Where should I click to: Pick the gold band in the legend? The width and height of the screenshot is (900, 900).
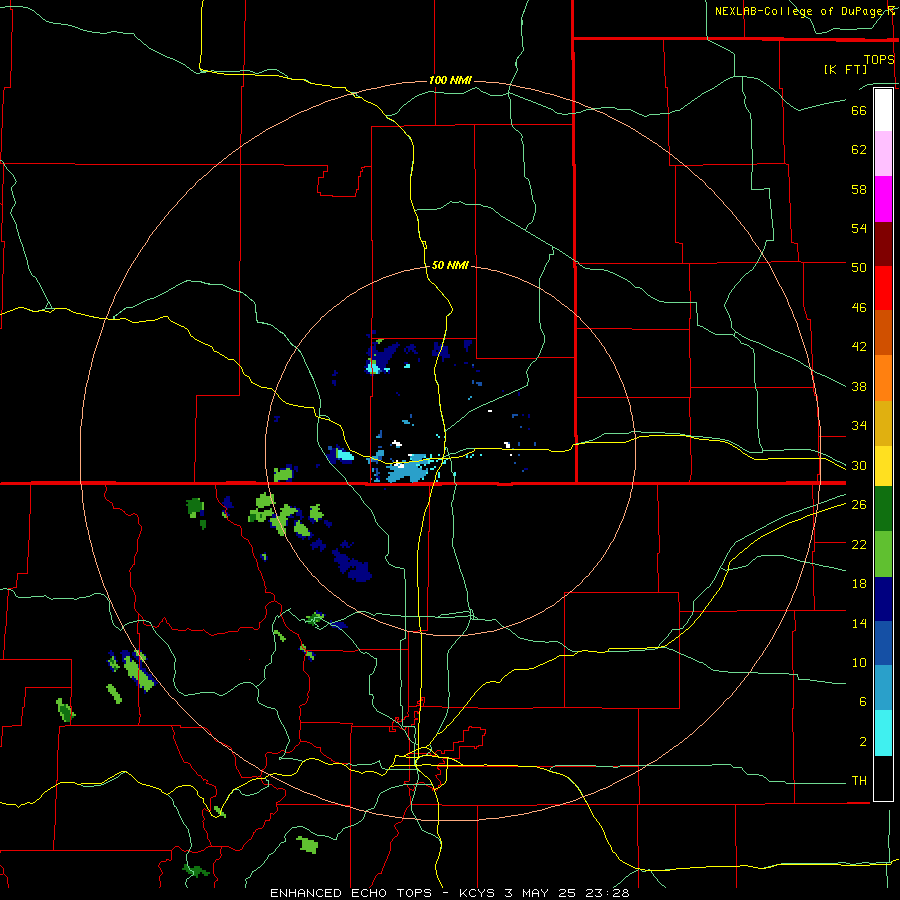tap(883, 423)
